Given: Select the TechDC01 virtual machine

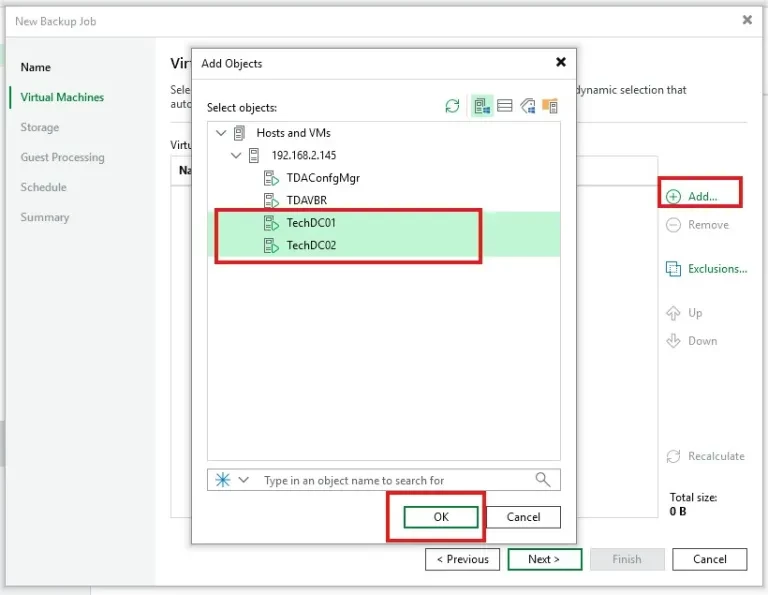Looking at the screenshot, I should click(311, 223).
